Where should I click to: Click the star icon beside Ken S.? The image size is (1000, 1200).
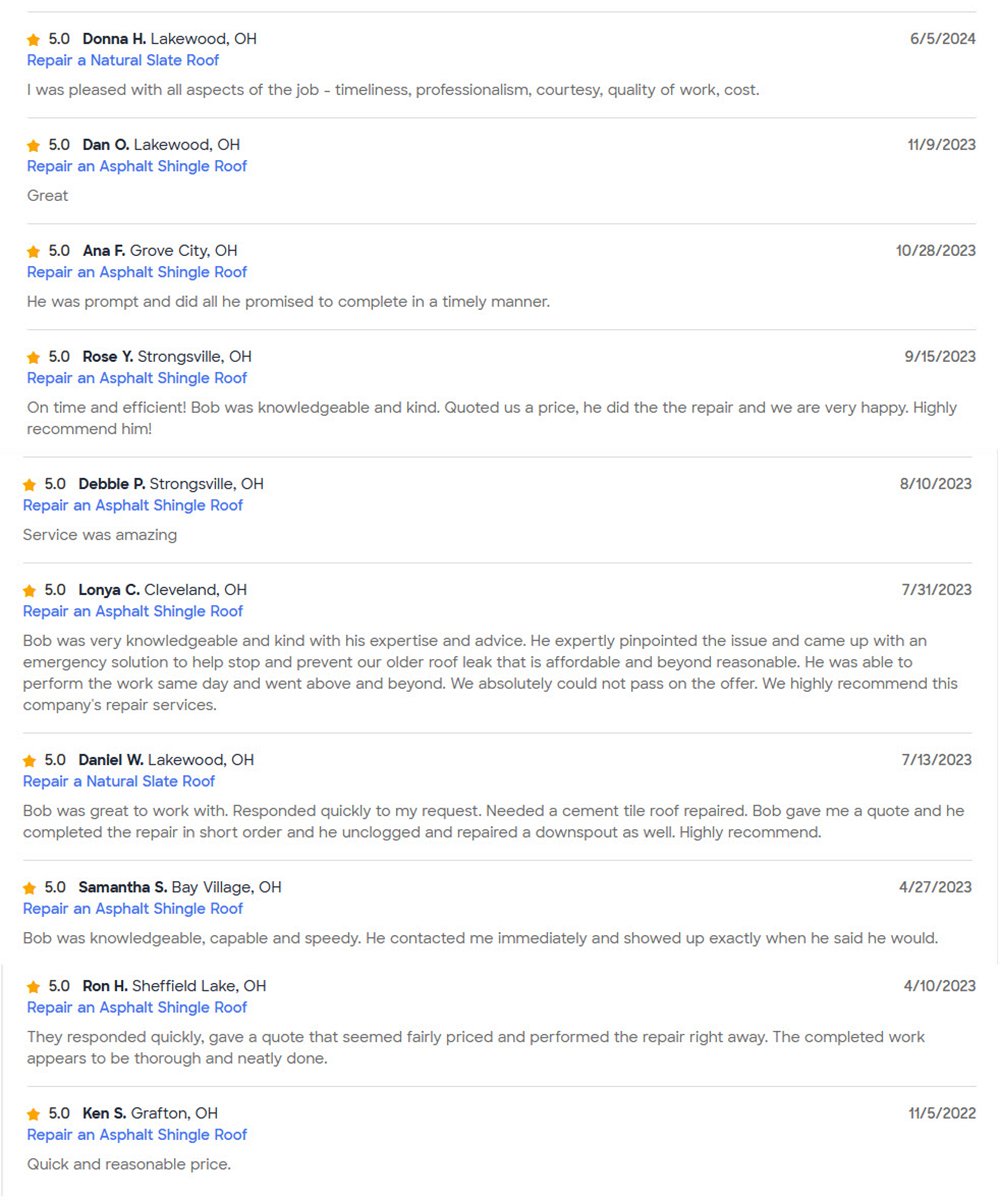click(33, 1114)
